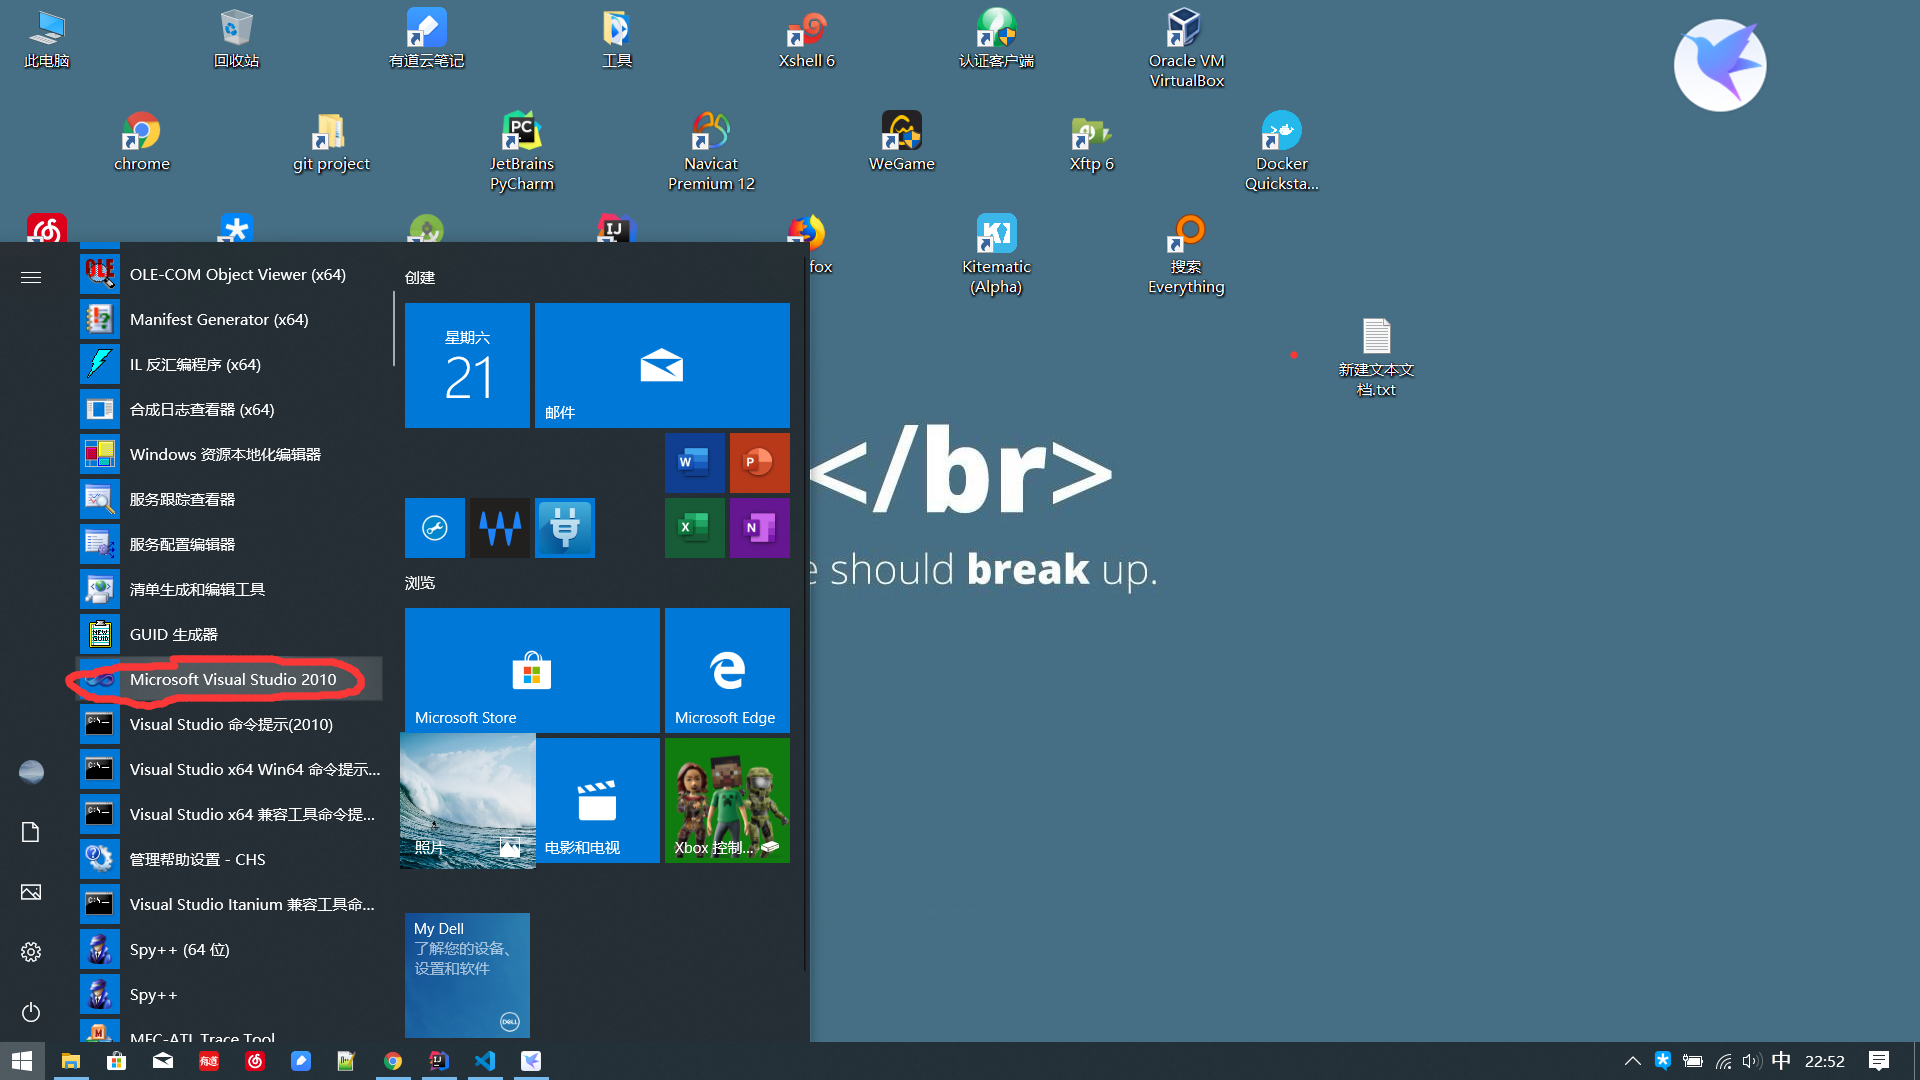Screen dimensions: 1920x1080
Task: Launch Spy++ (64 位) entry
Action: pos(180,950)
